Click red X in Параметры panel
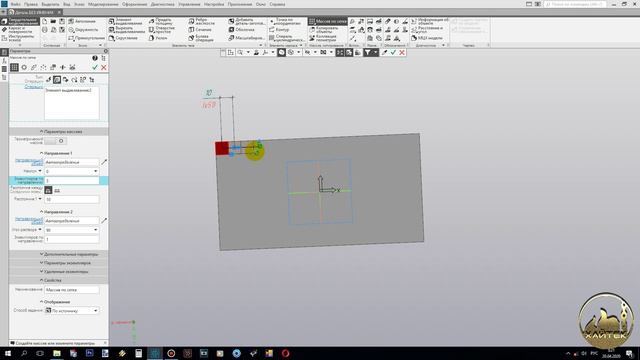Viewport: 640px width, 360px height. click(104, 67)
